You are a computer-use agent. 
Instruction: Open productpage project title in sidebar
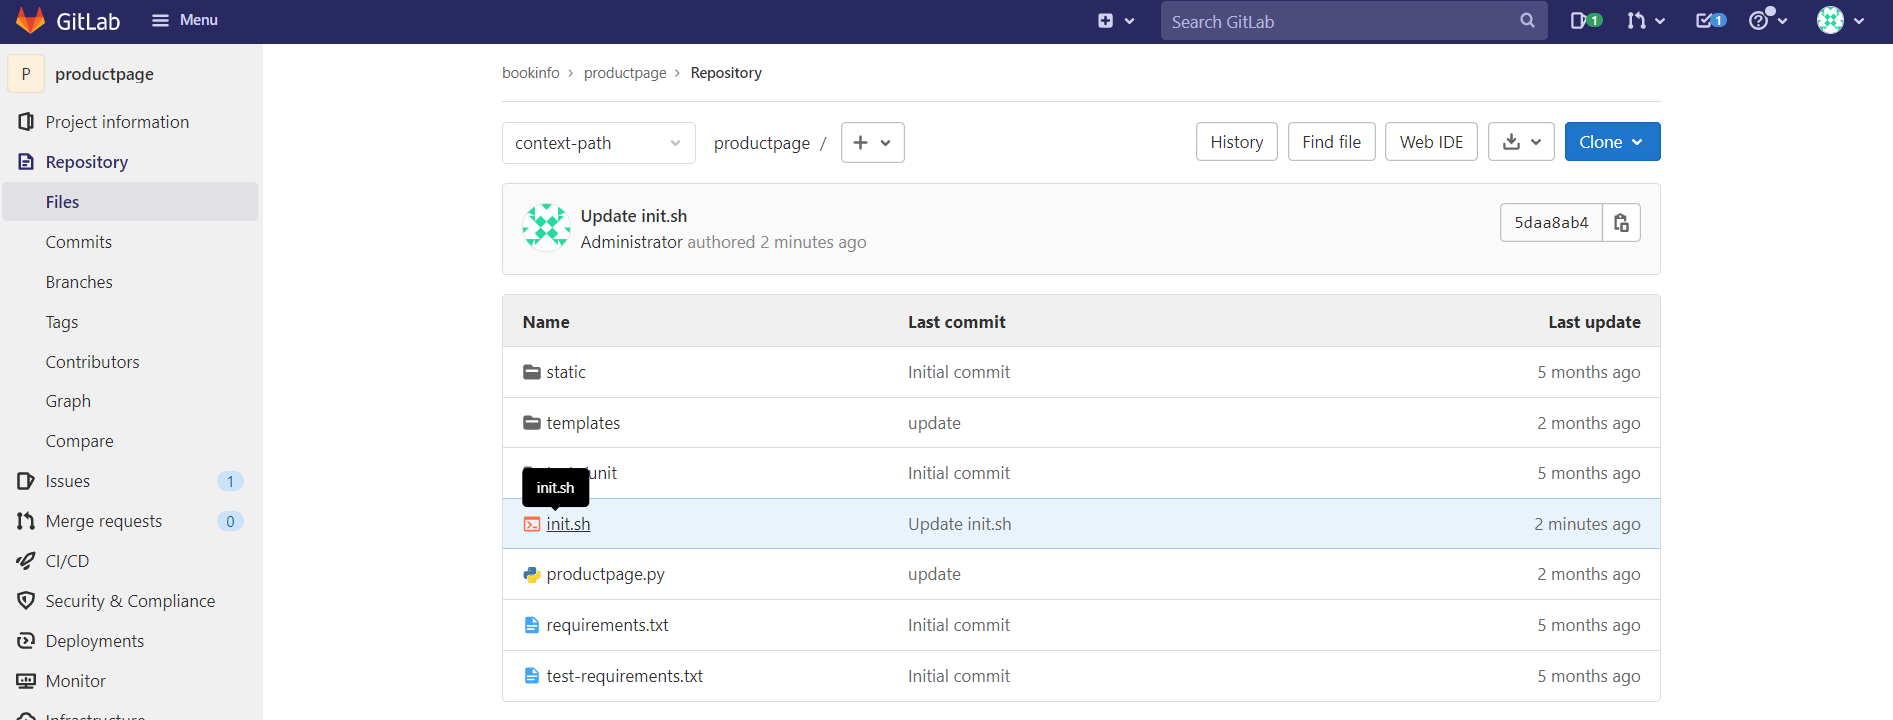(x=104, y=74)
